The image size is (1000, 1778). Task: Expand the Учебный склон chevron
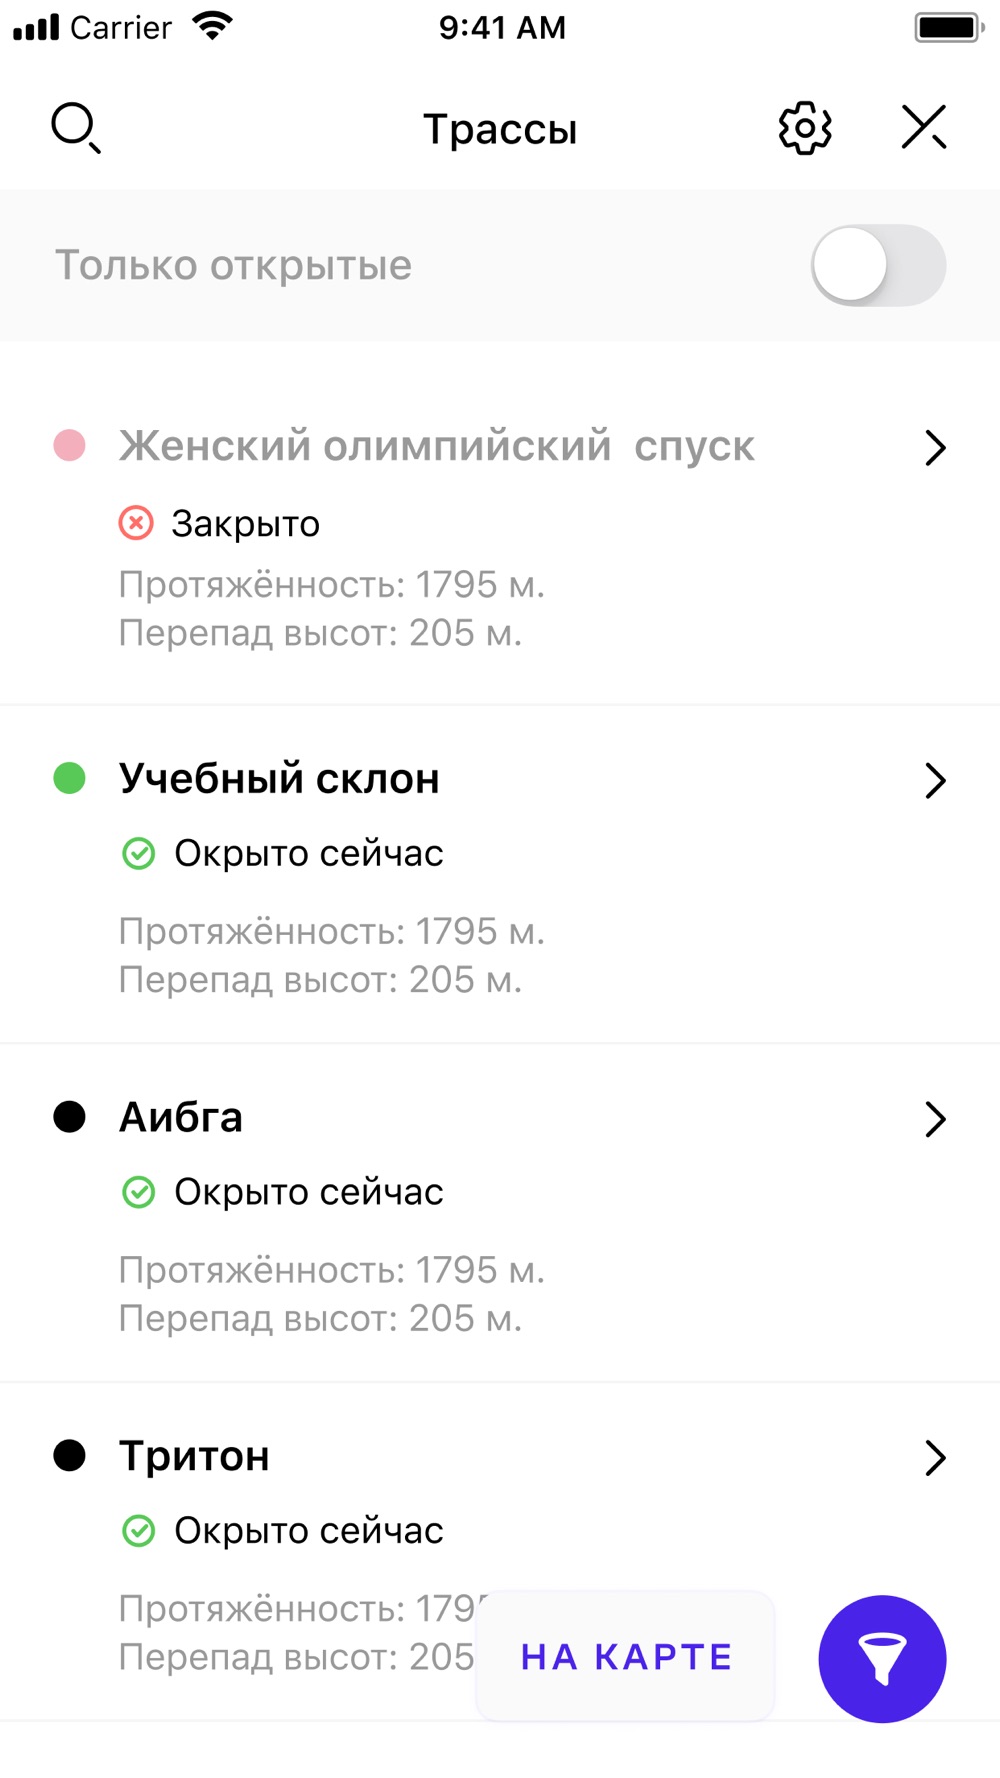tap(935, 781)
